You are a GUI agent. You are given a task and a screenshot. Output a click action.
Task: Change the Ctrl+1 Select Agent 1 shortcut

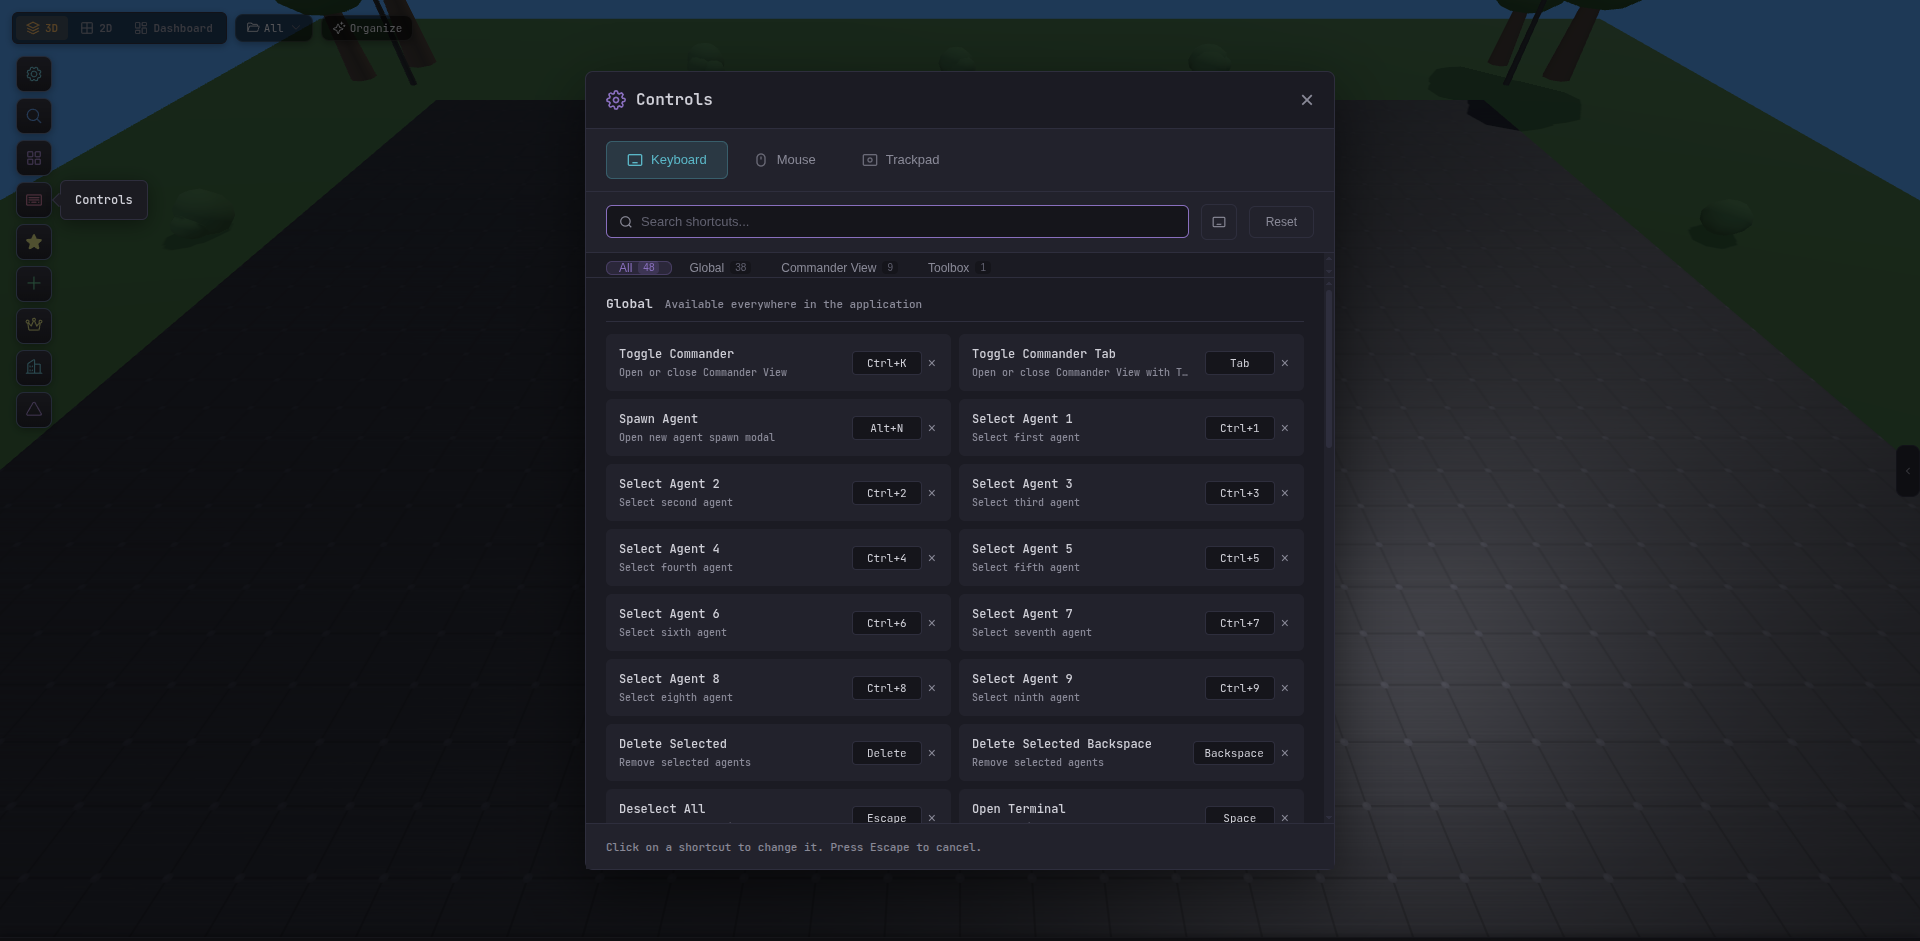pyautogui.click(x=1240, y=428)
